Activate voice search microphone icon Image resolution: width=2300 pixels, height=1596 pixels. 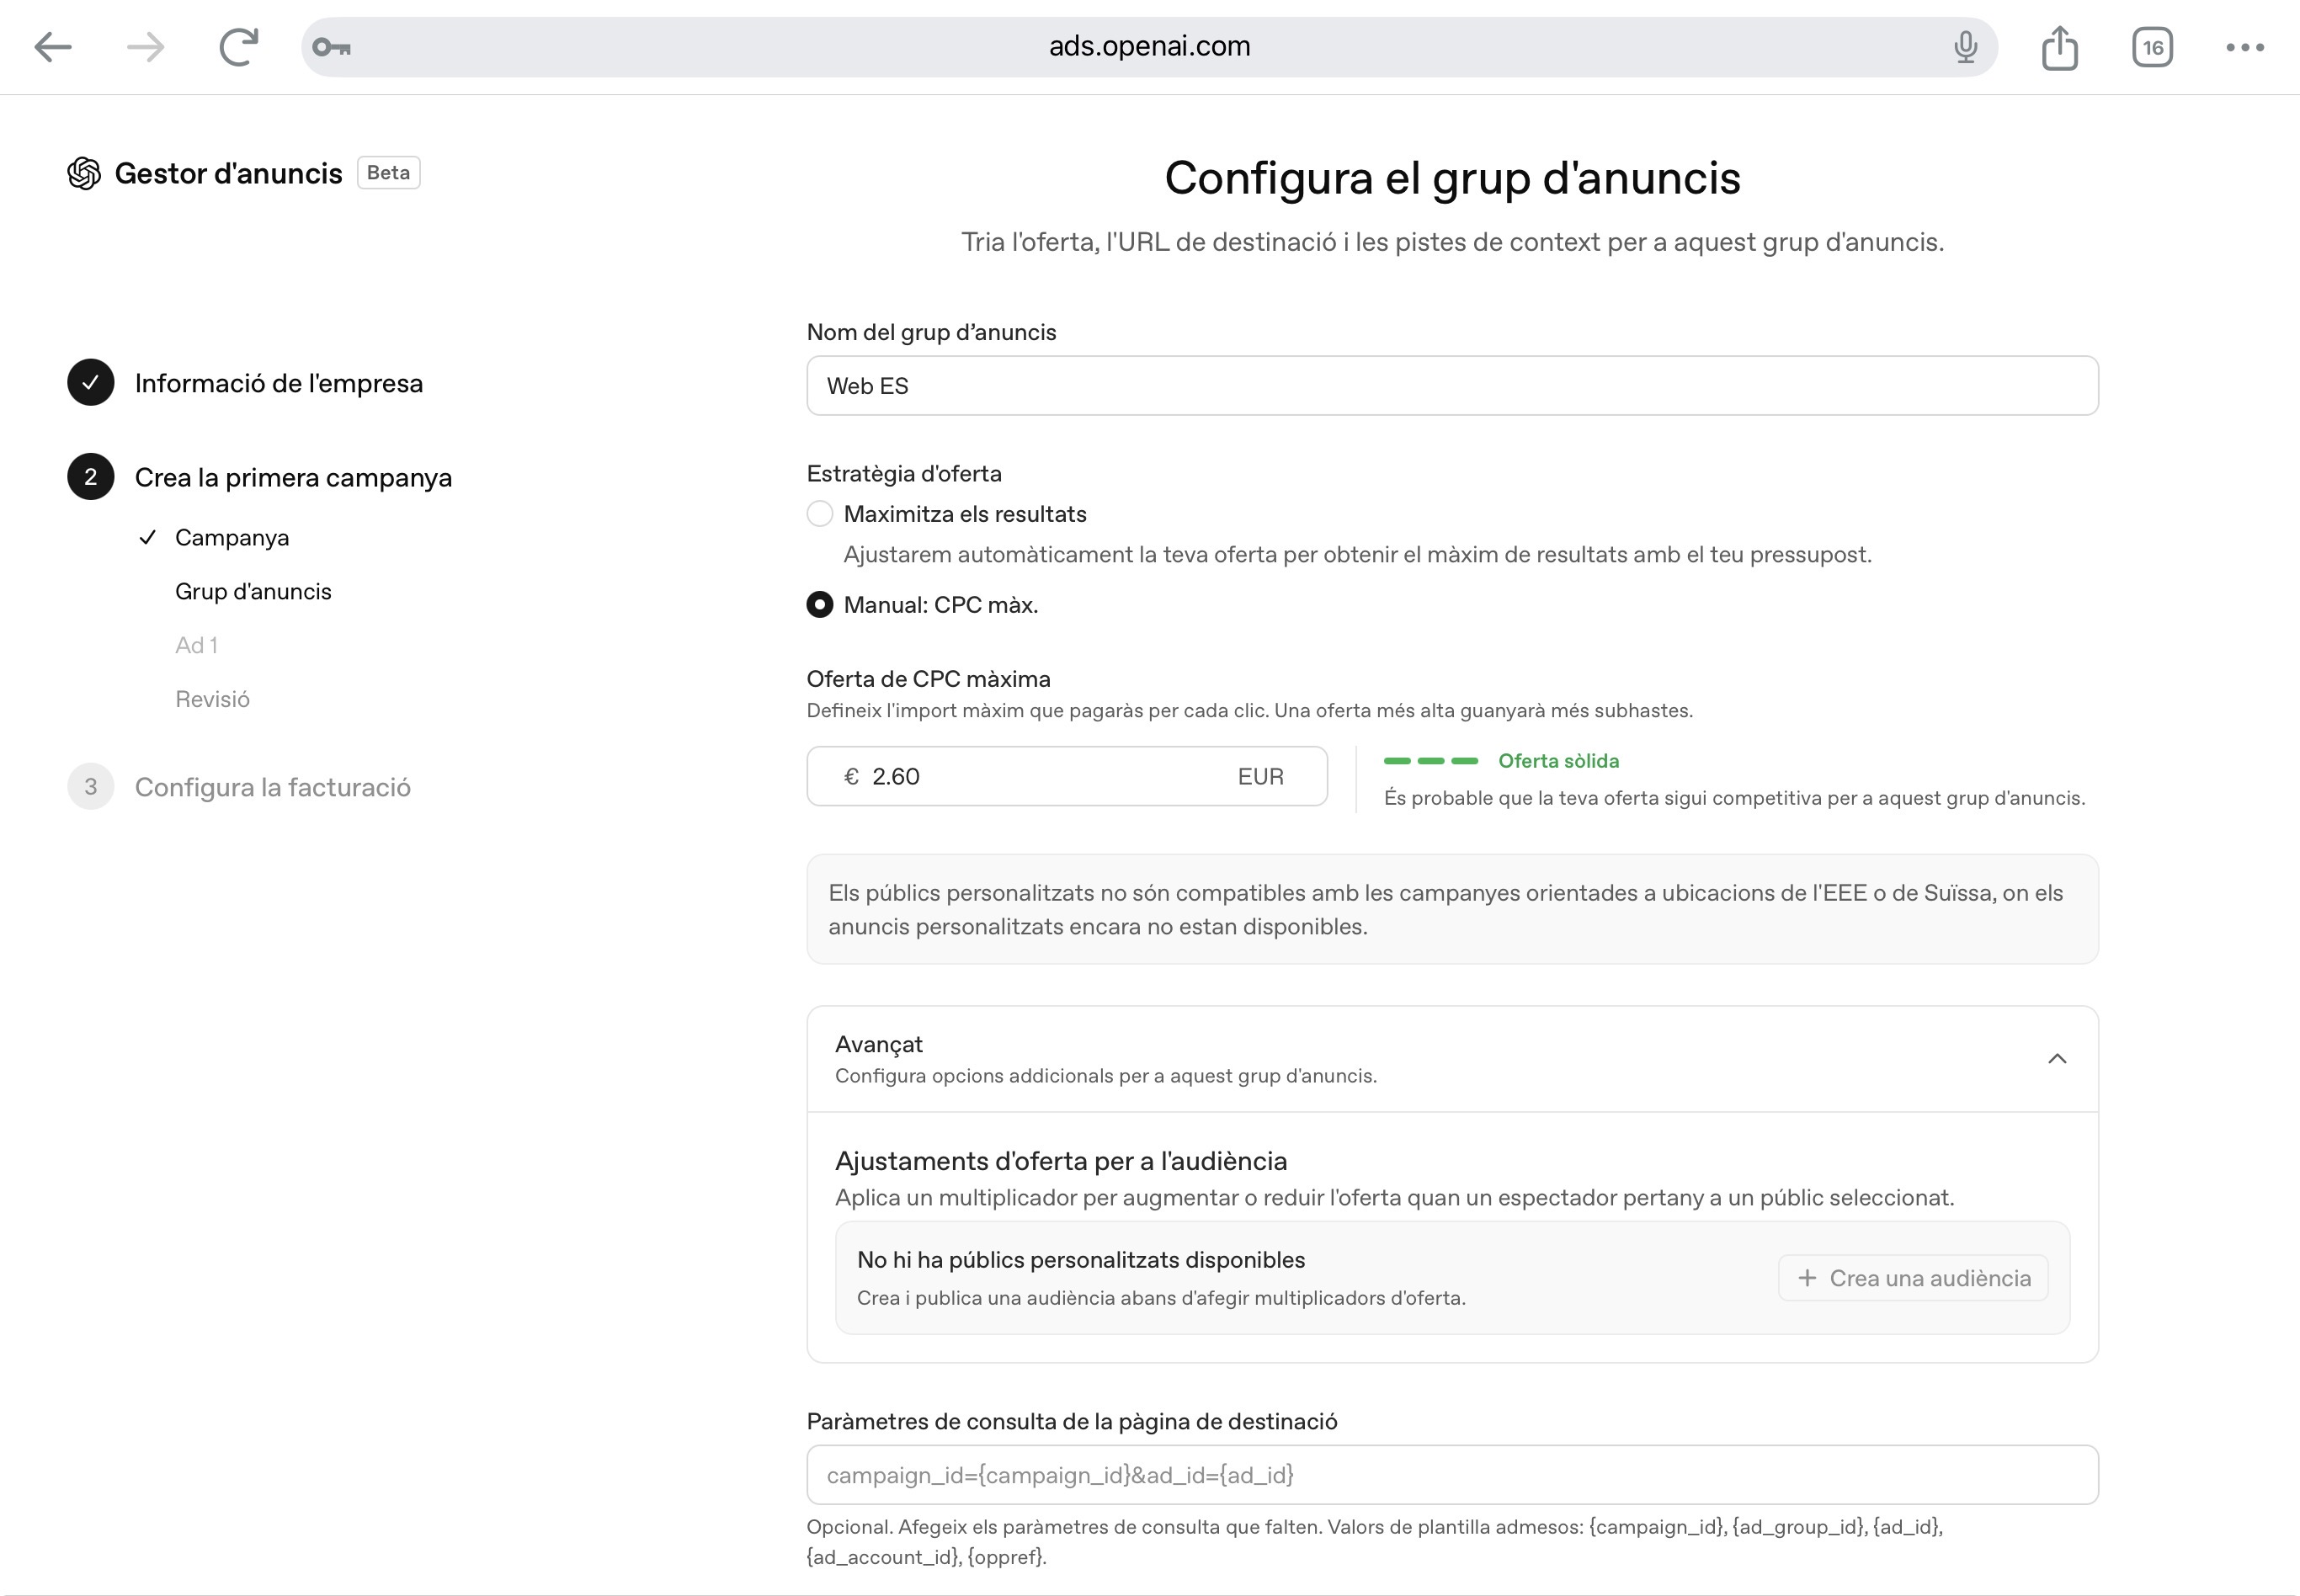(x=1965, y=47)
